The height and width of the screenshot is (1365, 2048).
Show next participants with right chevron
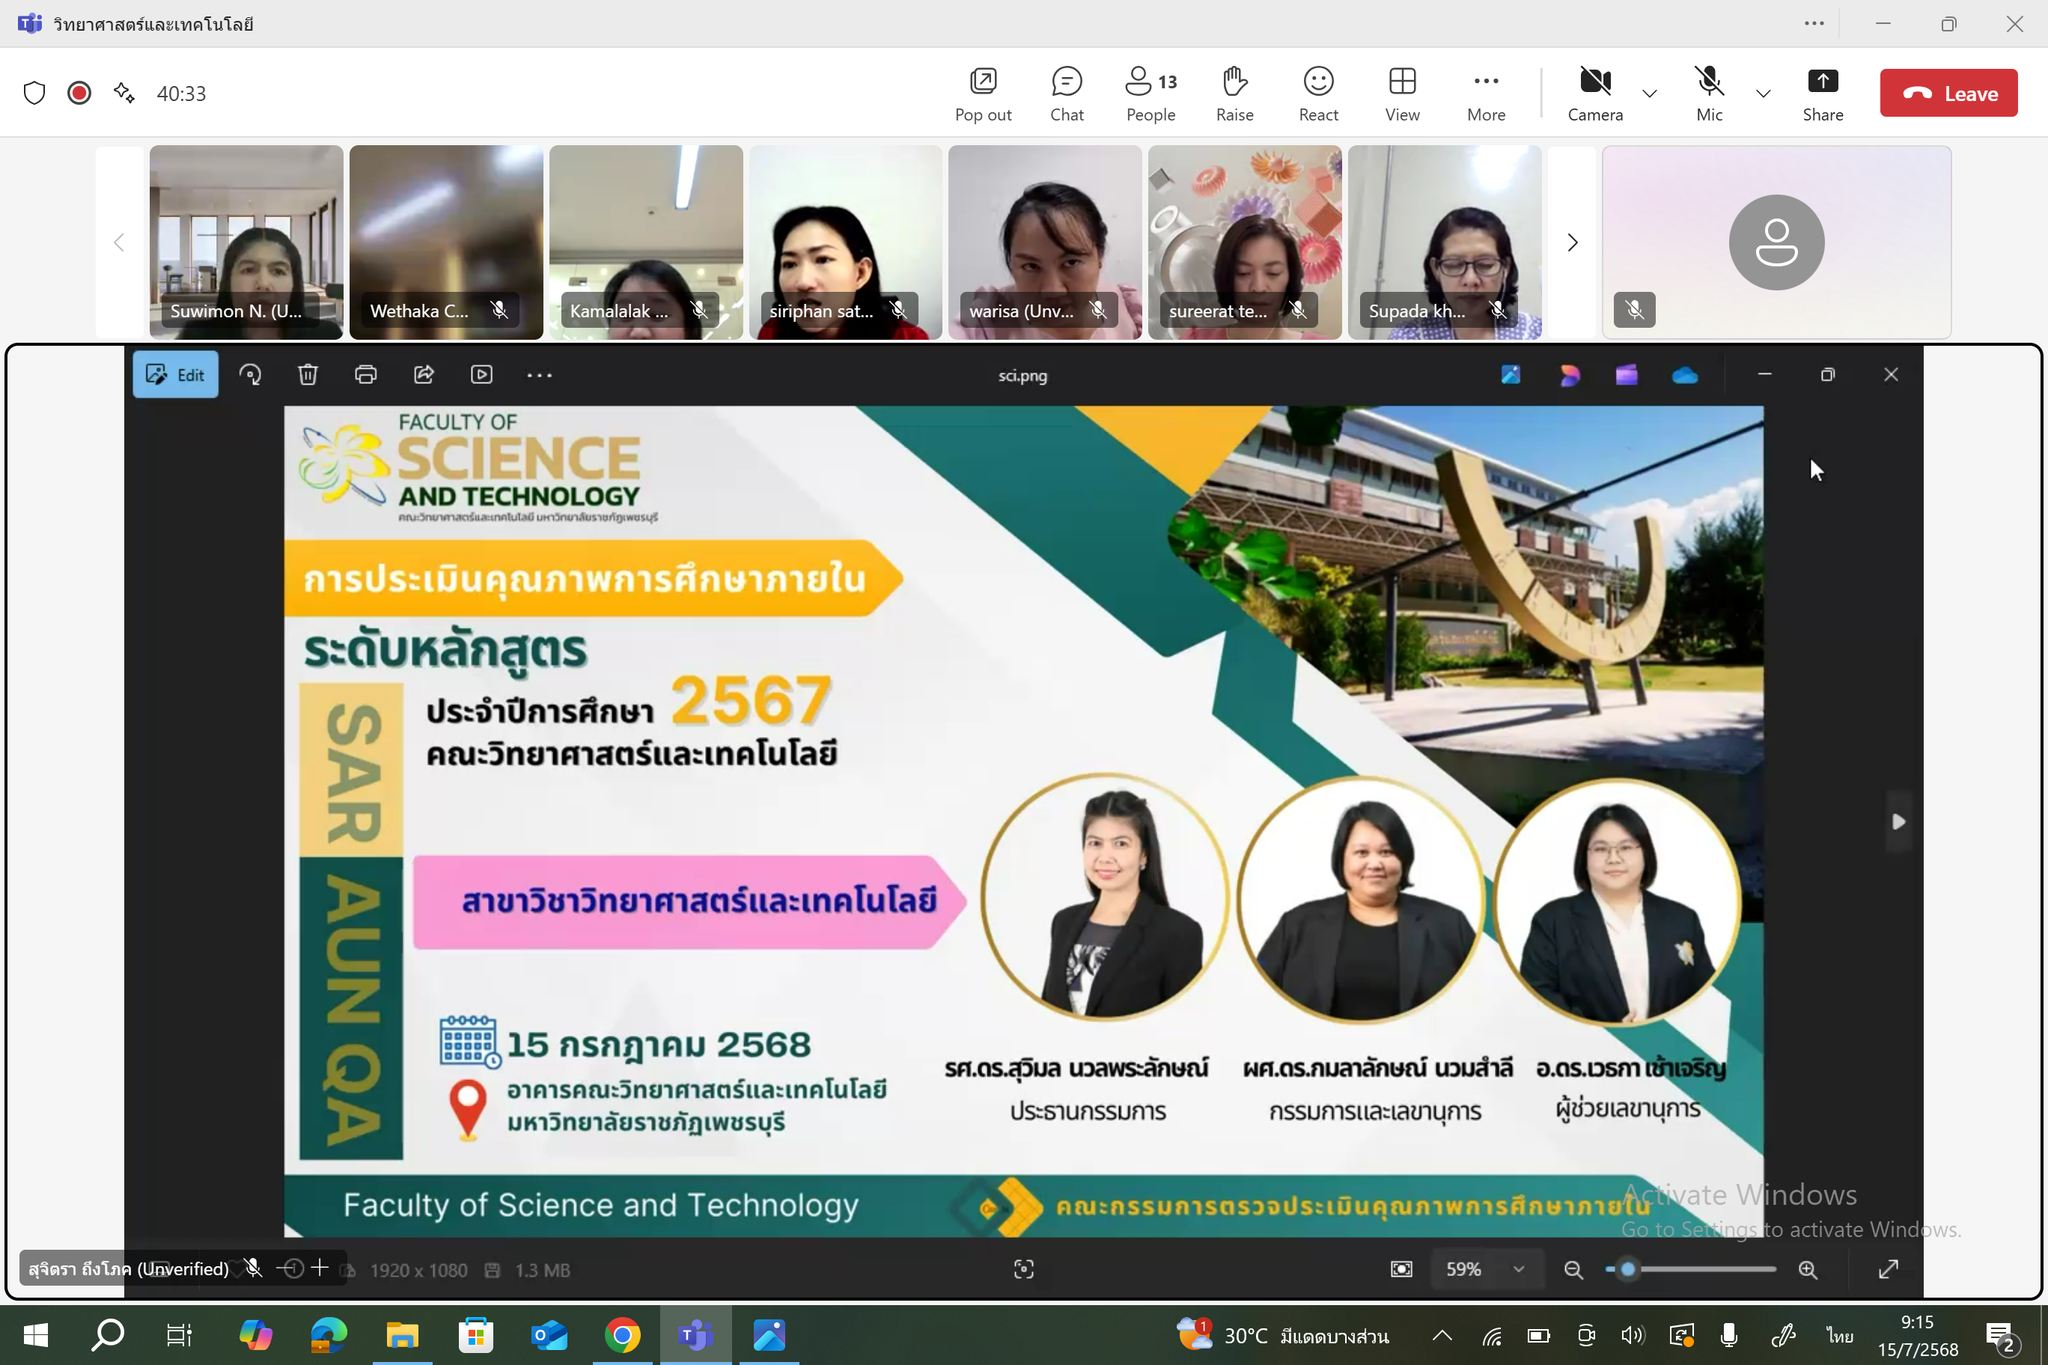(1572, 242)
